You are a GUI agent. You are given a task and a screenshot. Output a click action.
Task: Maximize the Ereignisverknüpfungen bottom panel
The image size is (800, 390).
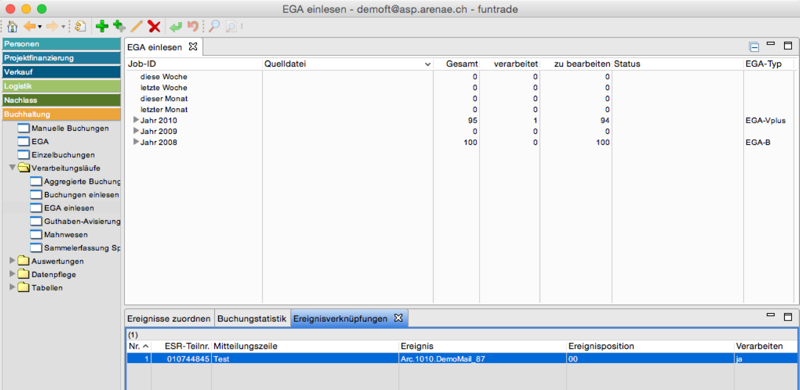pyautogui.click(x=788, y=317)
